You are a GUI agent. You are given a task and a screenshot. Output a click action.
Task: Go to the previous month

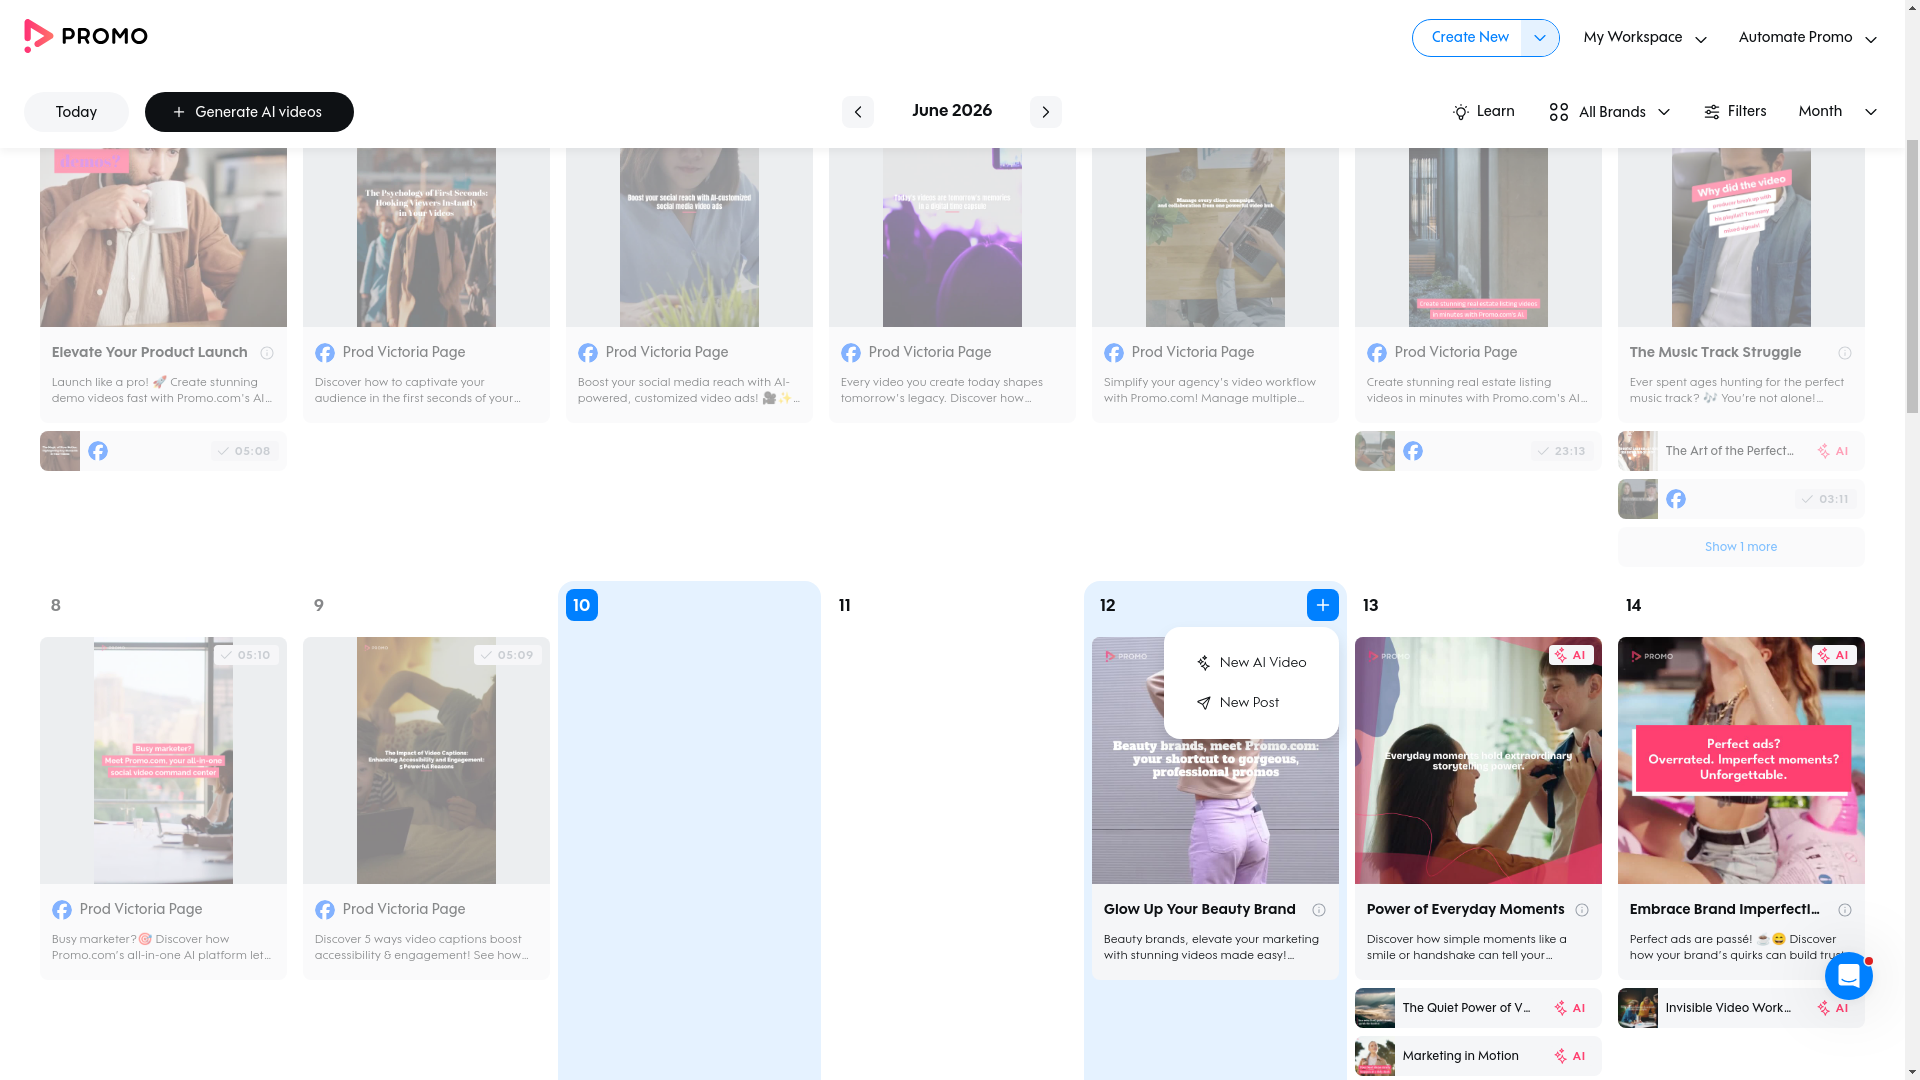point(857,112)
